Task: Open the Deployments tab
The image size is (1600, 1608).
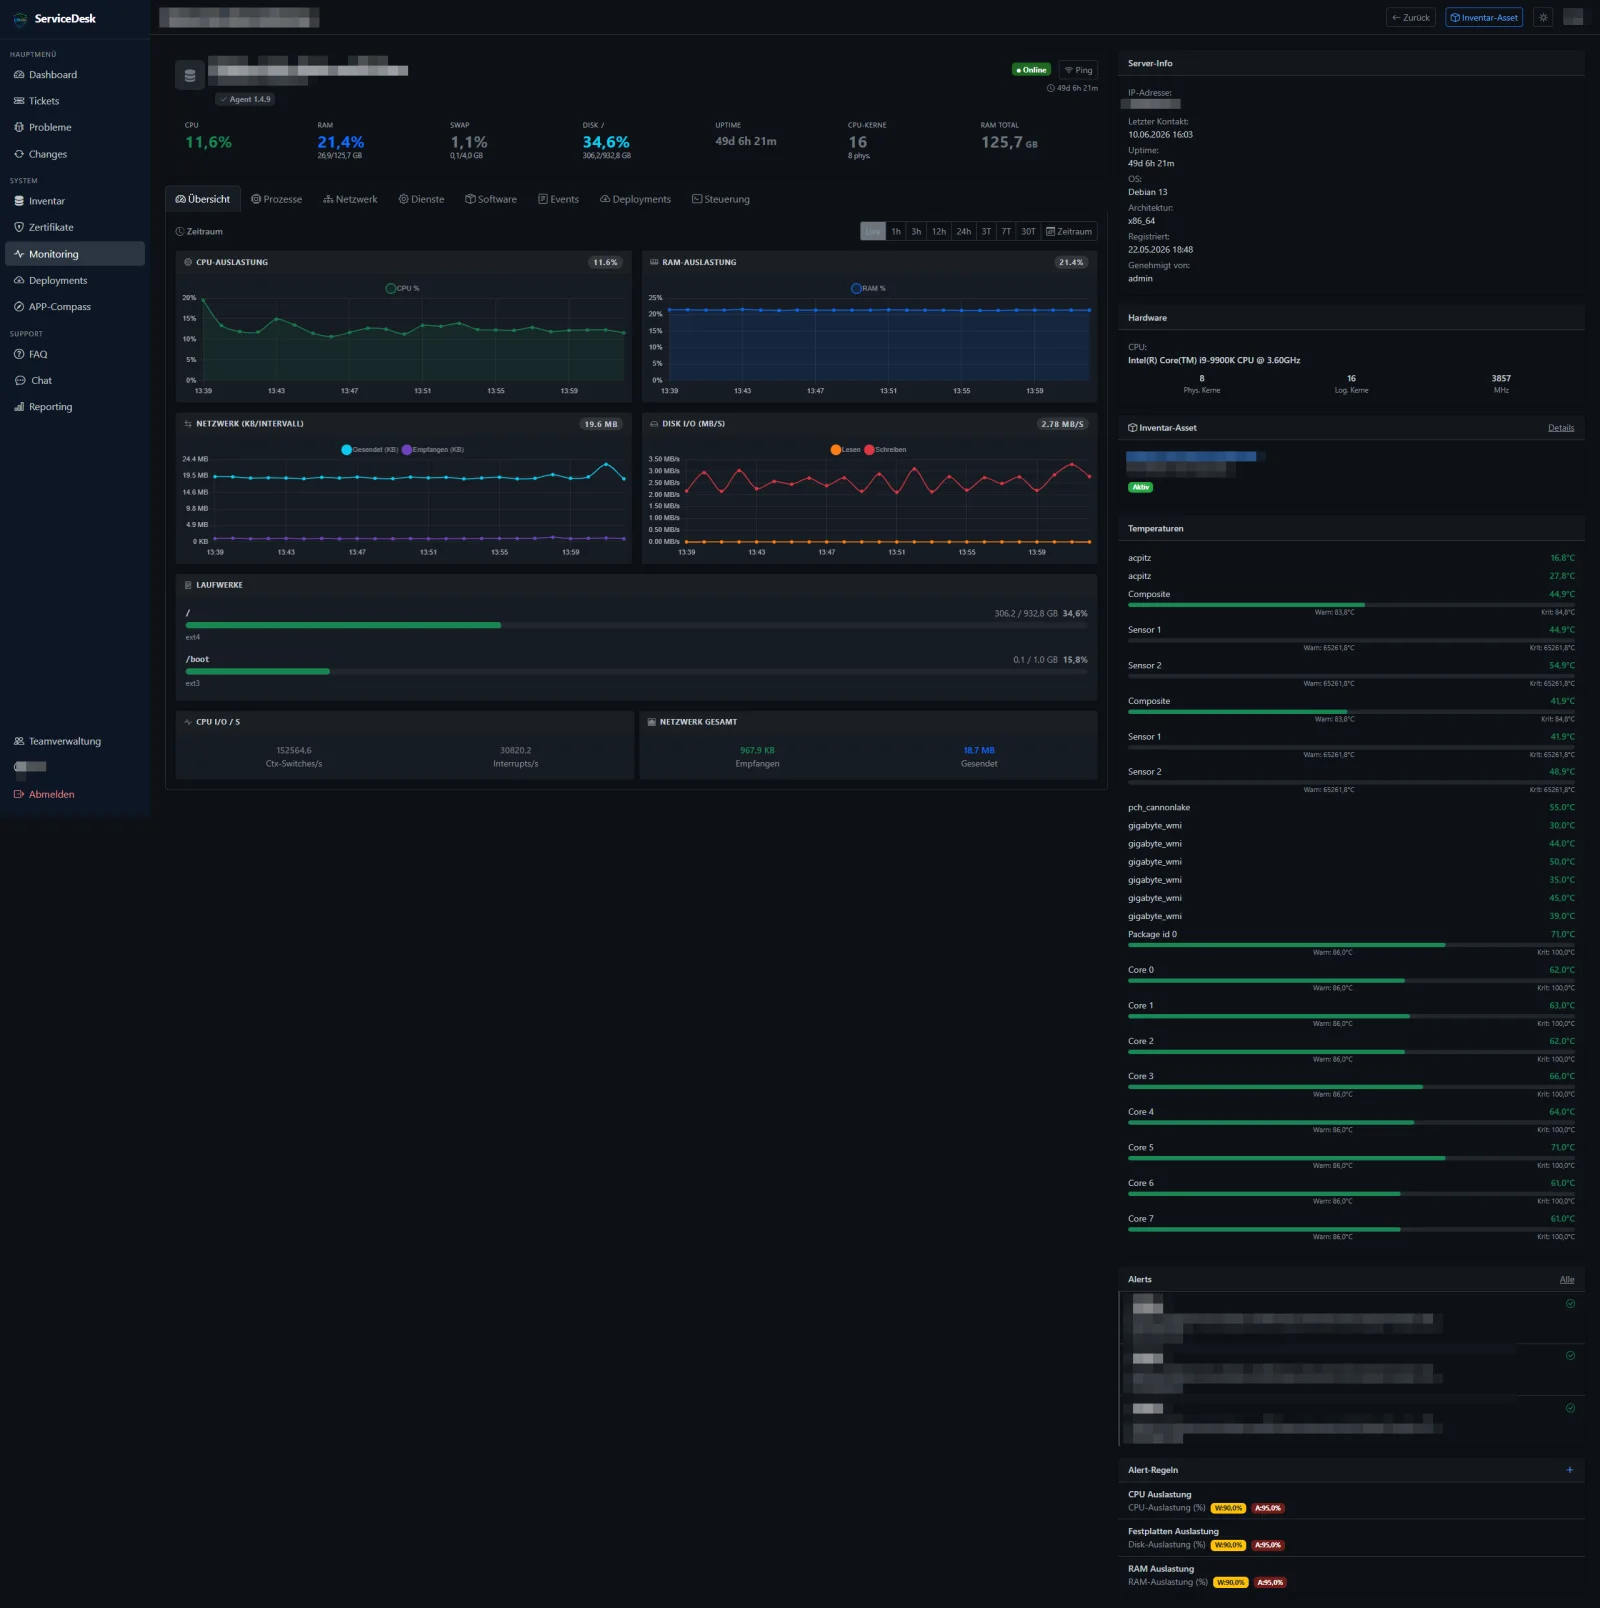Action: (635, 199)
